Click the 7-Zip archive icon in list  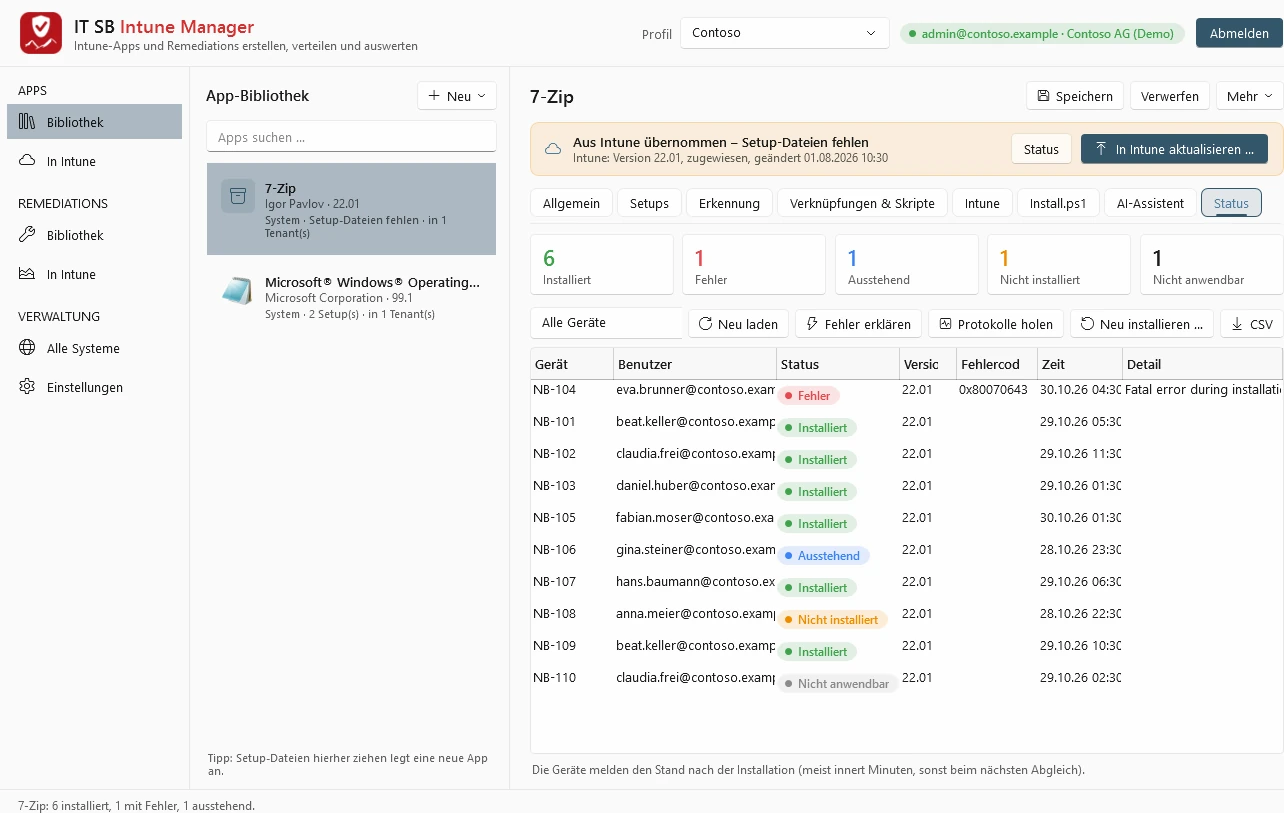(x=238, y=196)
